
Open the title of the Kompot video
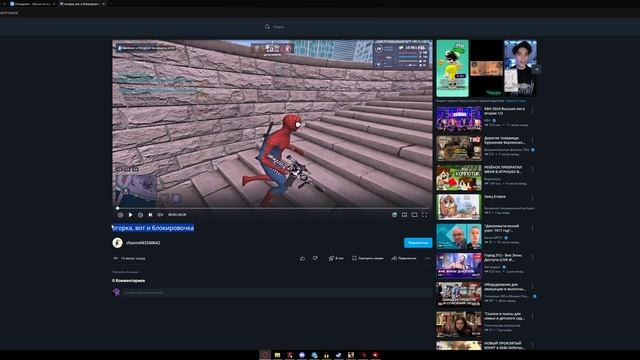(503, 169)
